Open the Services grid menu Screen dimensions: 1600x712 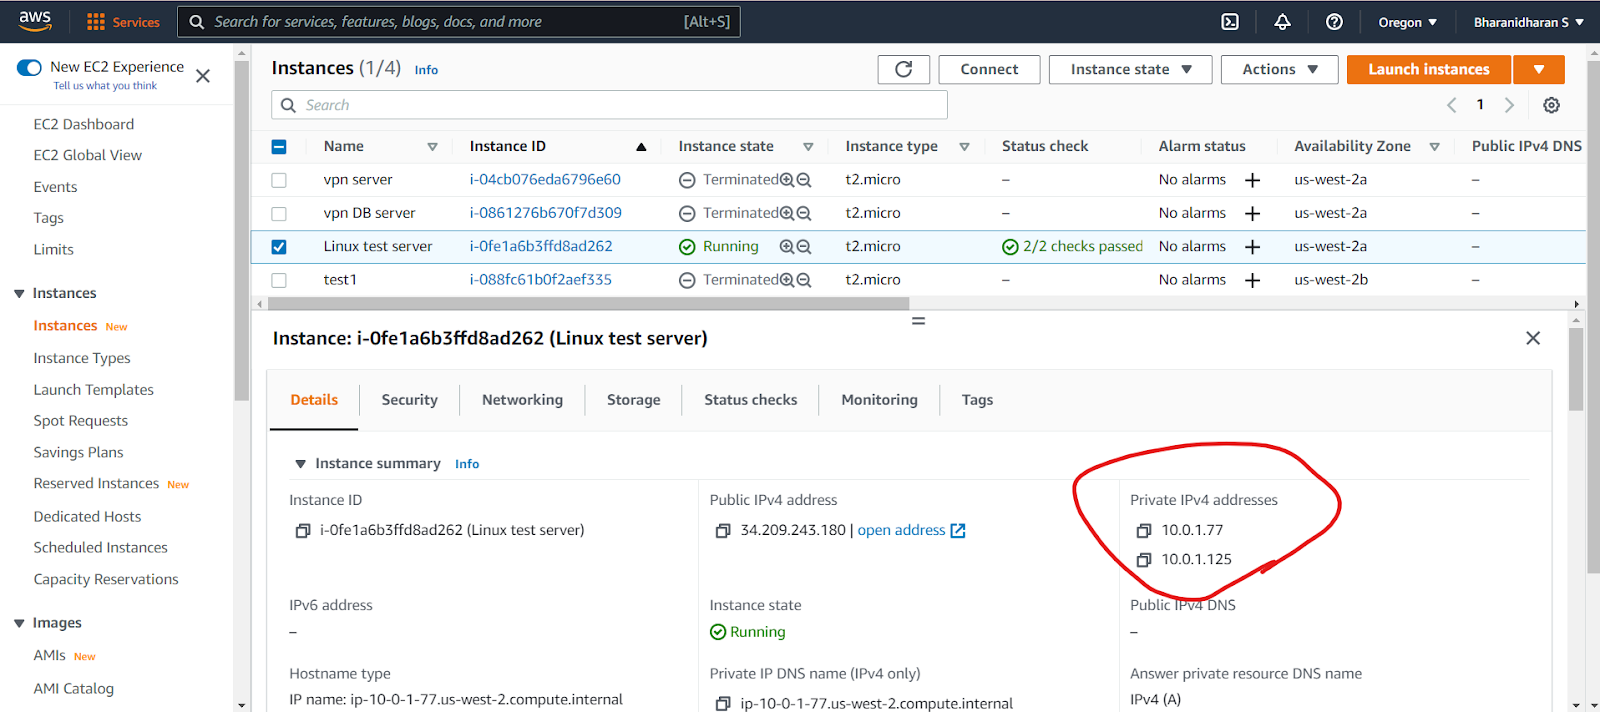pyautogui.click(x=123, y=22)
